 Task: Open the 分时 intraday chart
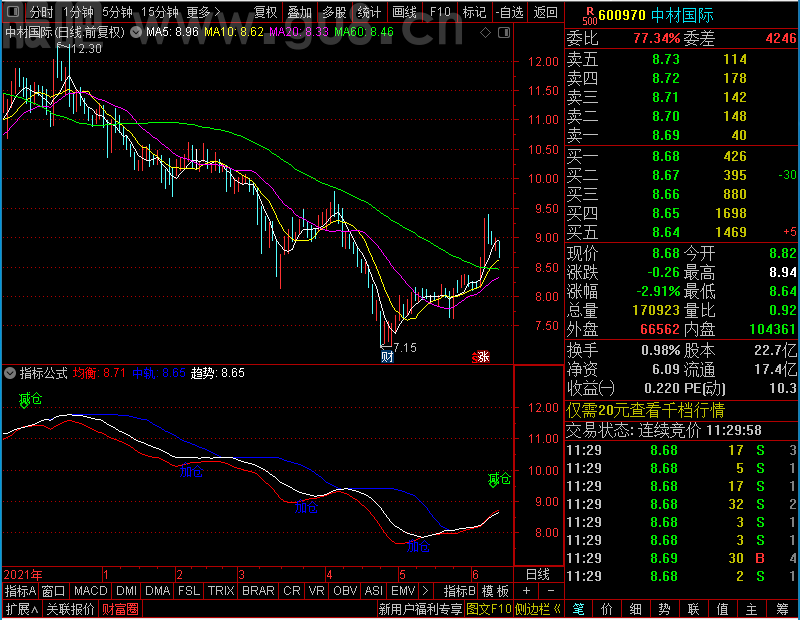tap(41, 12)
